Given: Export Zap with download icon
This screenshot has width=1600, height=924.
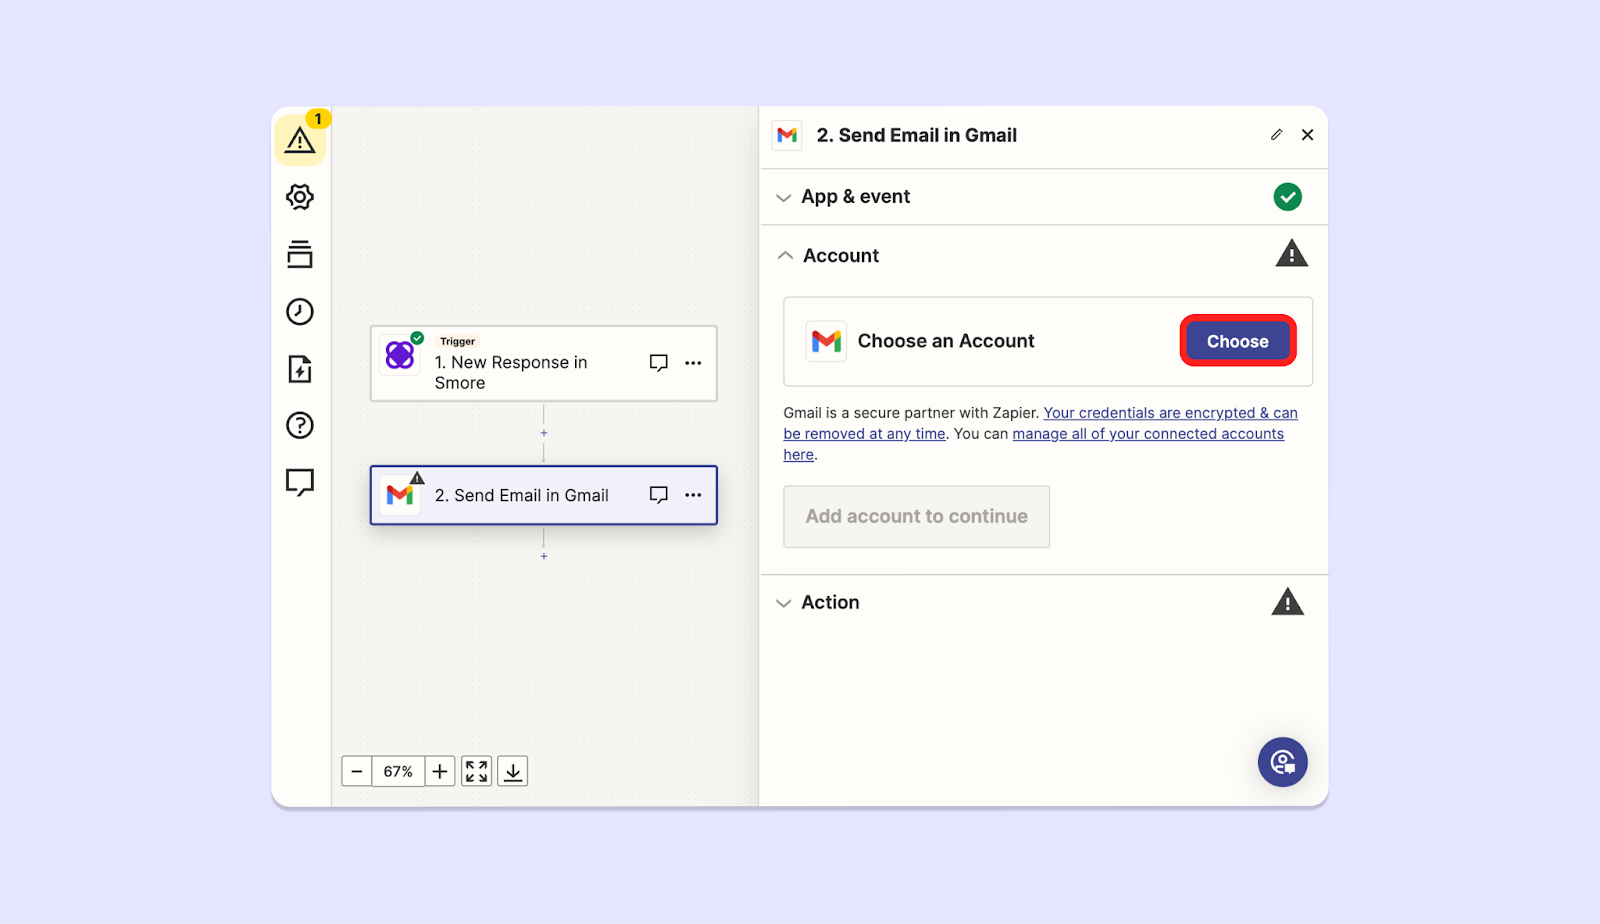Looking at the screenshot, I should pos(513,771).
